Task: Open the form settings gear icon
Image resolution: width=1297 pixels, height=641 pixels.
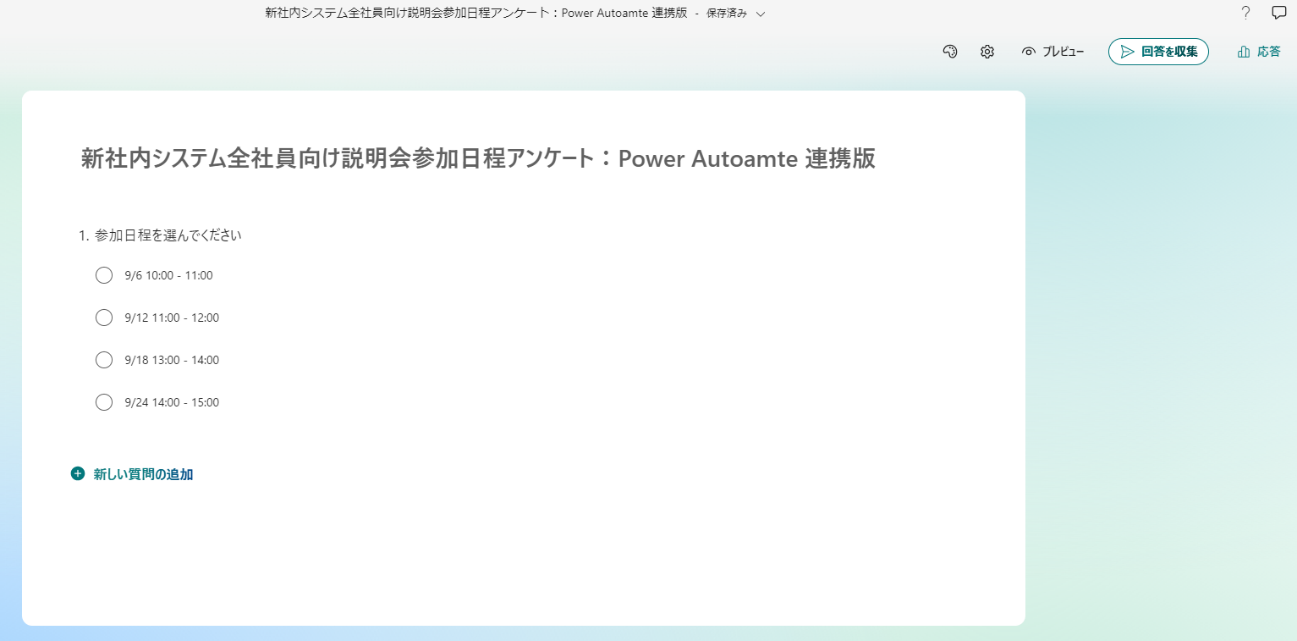Action: tap(987, 52)
